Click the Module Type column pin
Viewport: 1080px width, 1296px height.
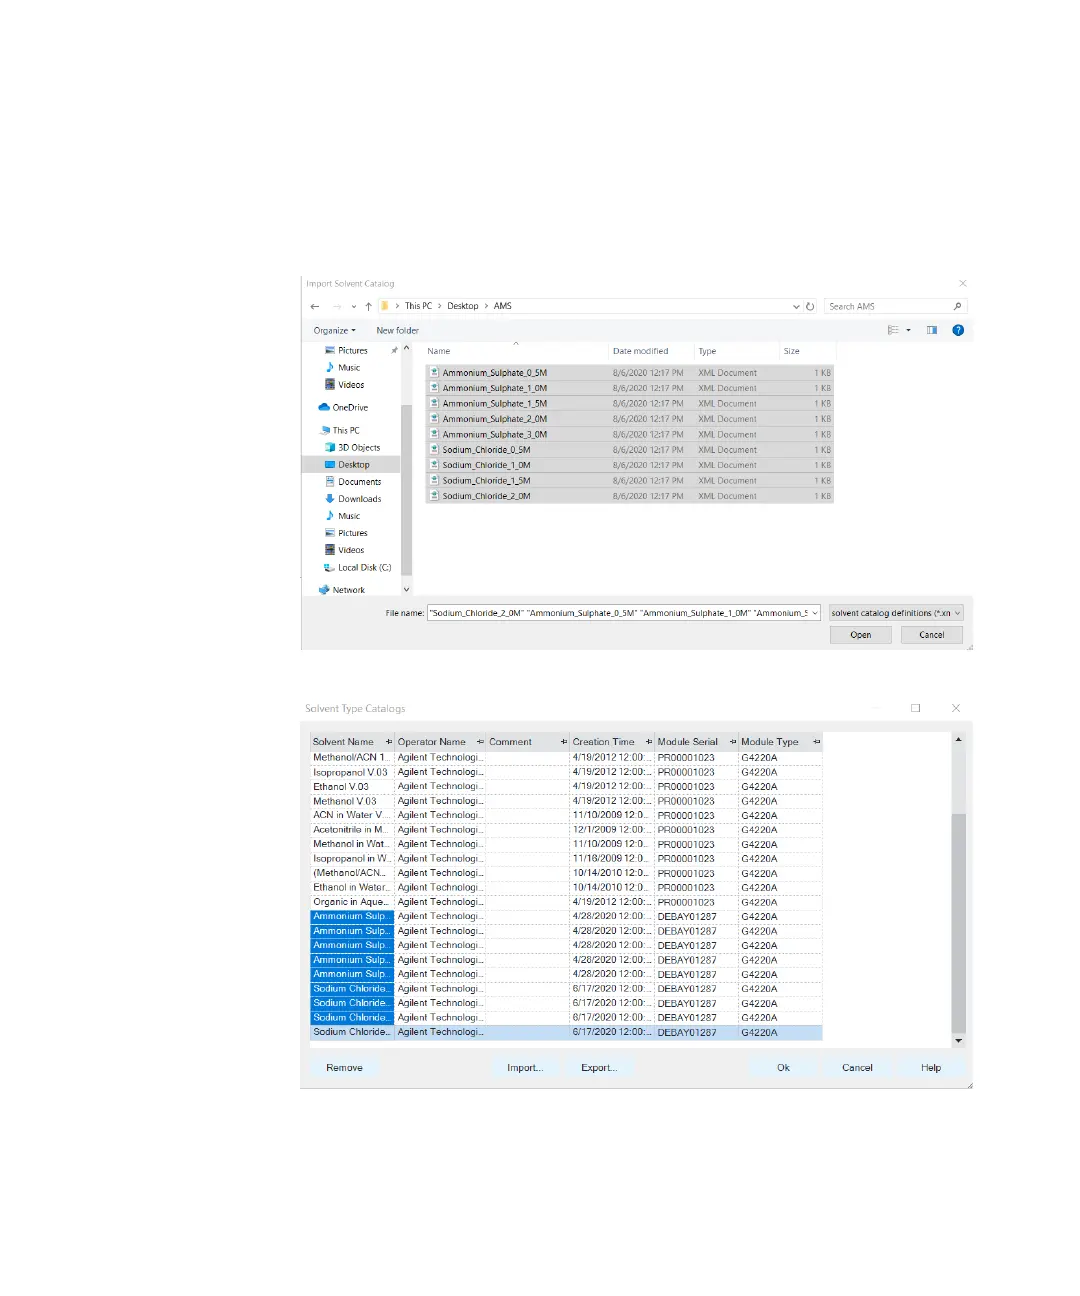click(816, 742)
